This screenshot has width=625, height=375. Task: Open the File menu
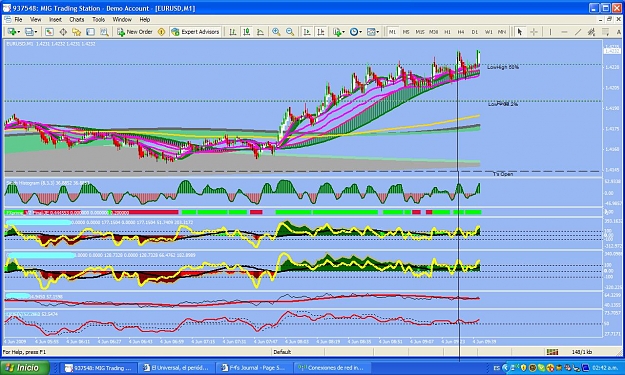pyautogui.click(x=18, y=20)
